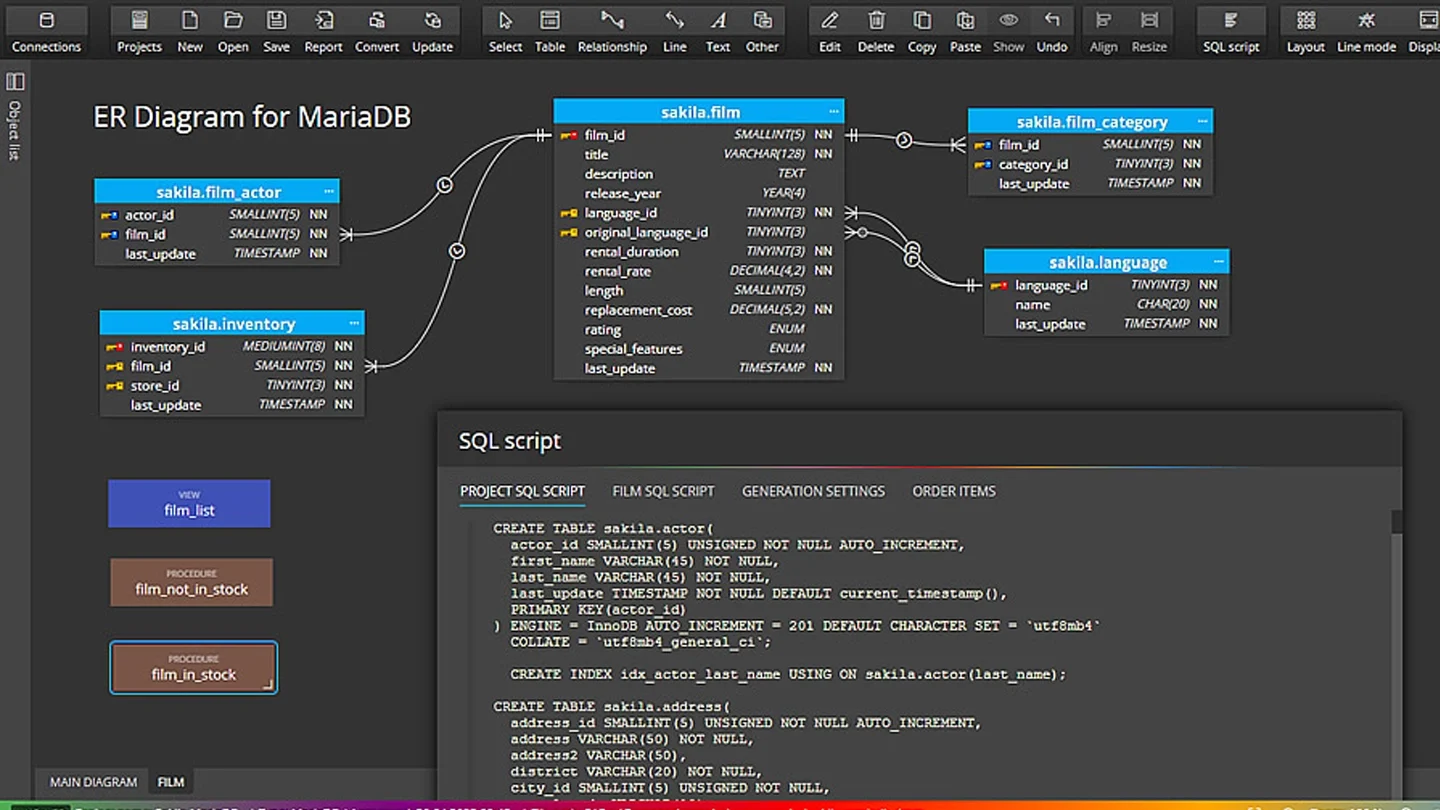Click the language_id row in sakila.language
This screenshot has height=810, width=1440.
click(x=1107, y=285)
